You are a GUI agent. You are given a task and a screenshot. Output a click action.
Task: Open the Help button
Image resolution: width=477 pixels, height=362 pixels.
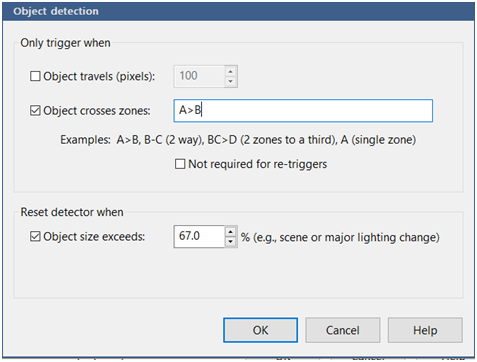pyautogui.click(x=425, y=330)
